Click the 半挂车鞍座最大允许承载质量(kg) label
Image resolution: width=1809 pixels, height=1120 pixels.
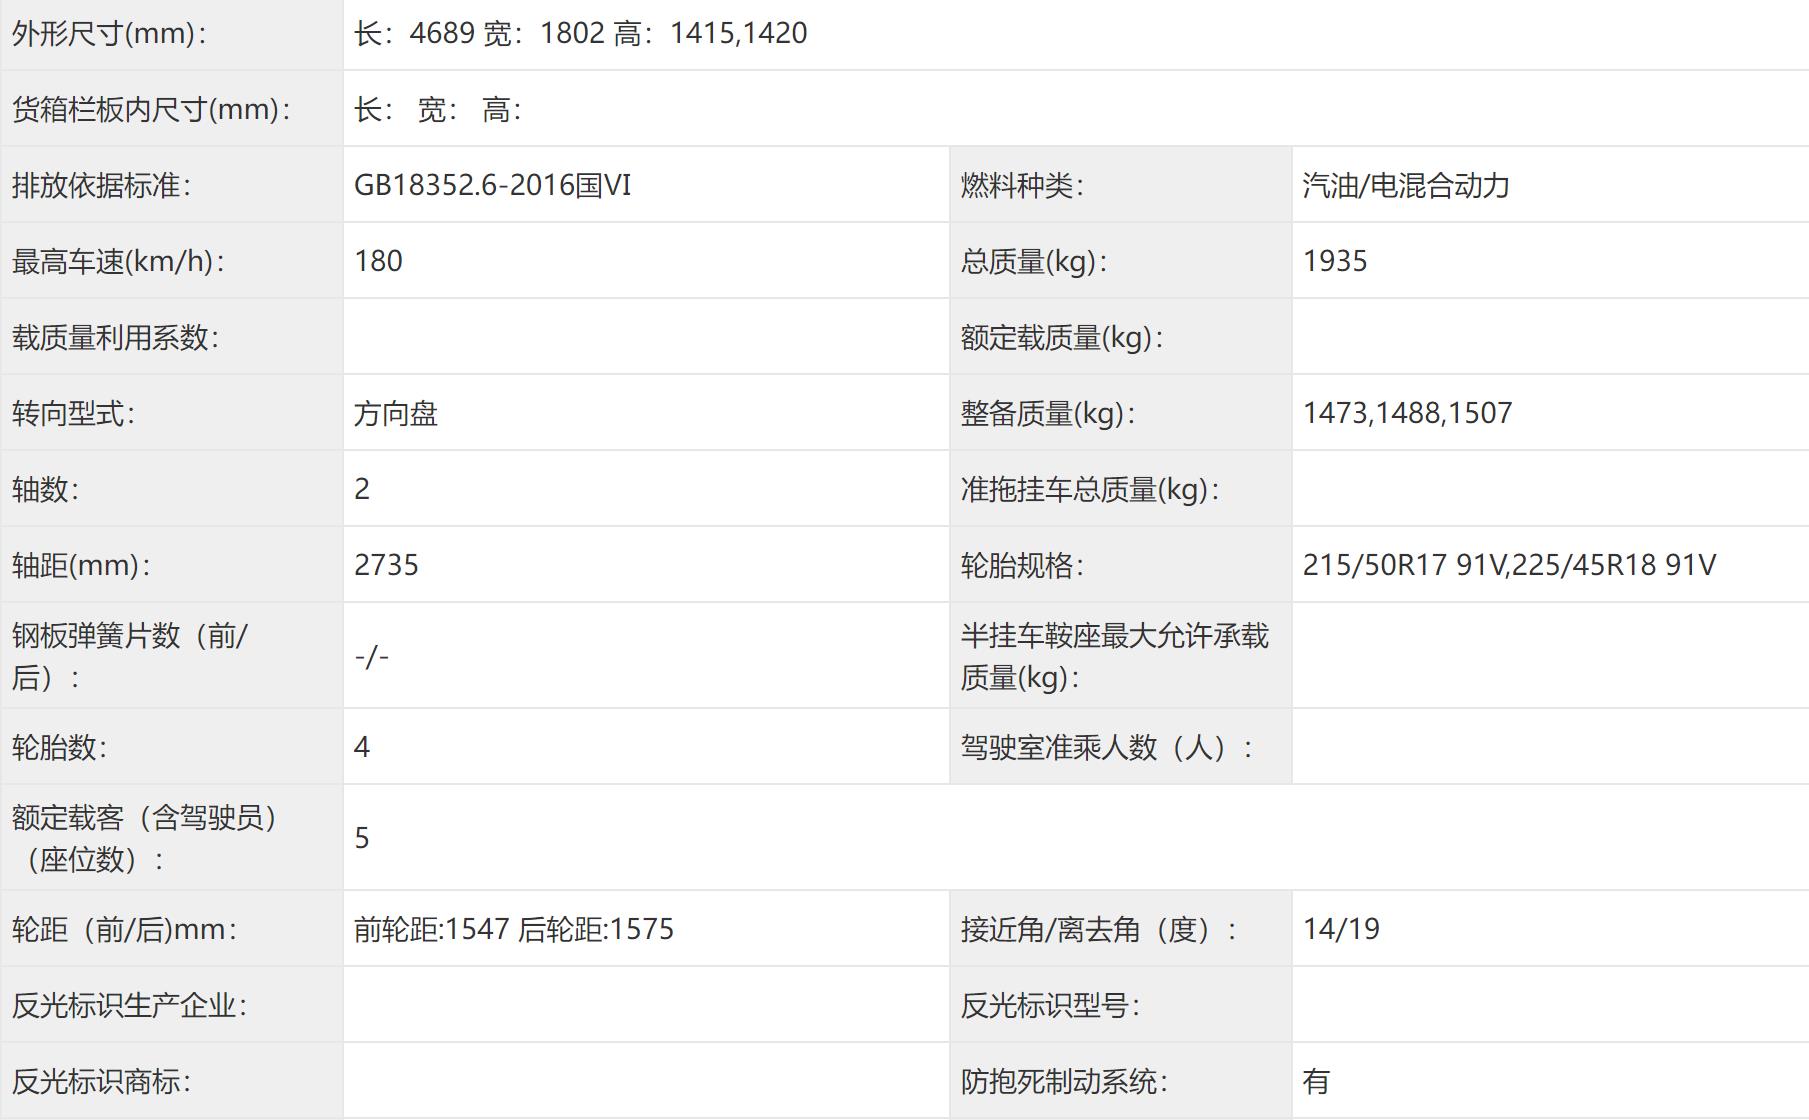(x=1115, y=656)
